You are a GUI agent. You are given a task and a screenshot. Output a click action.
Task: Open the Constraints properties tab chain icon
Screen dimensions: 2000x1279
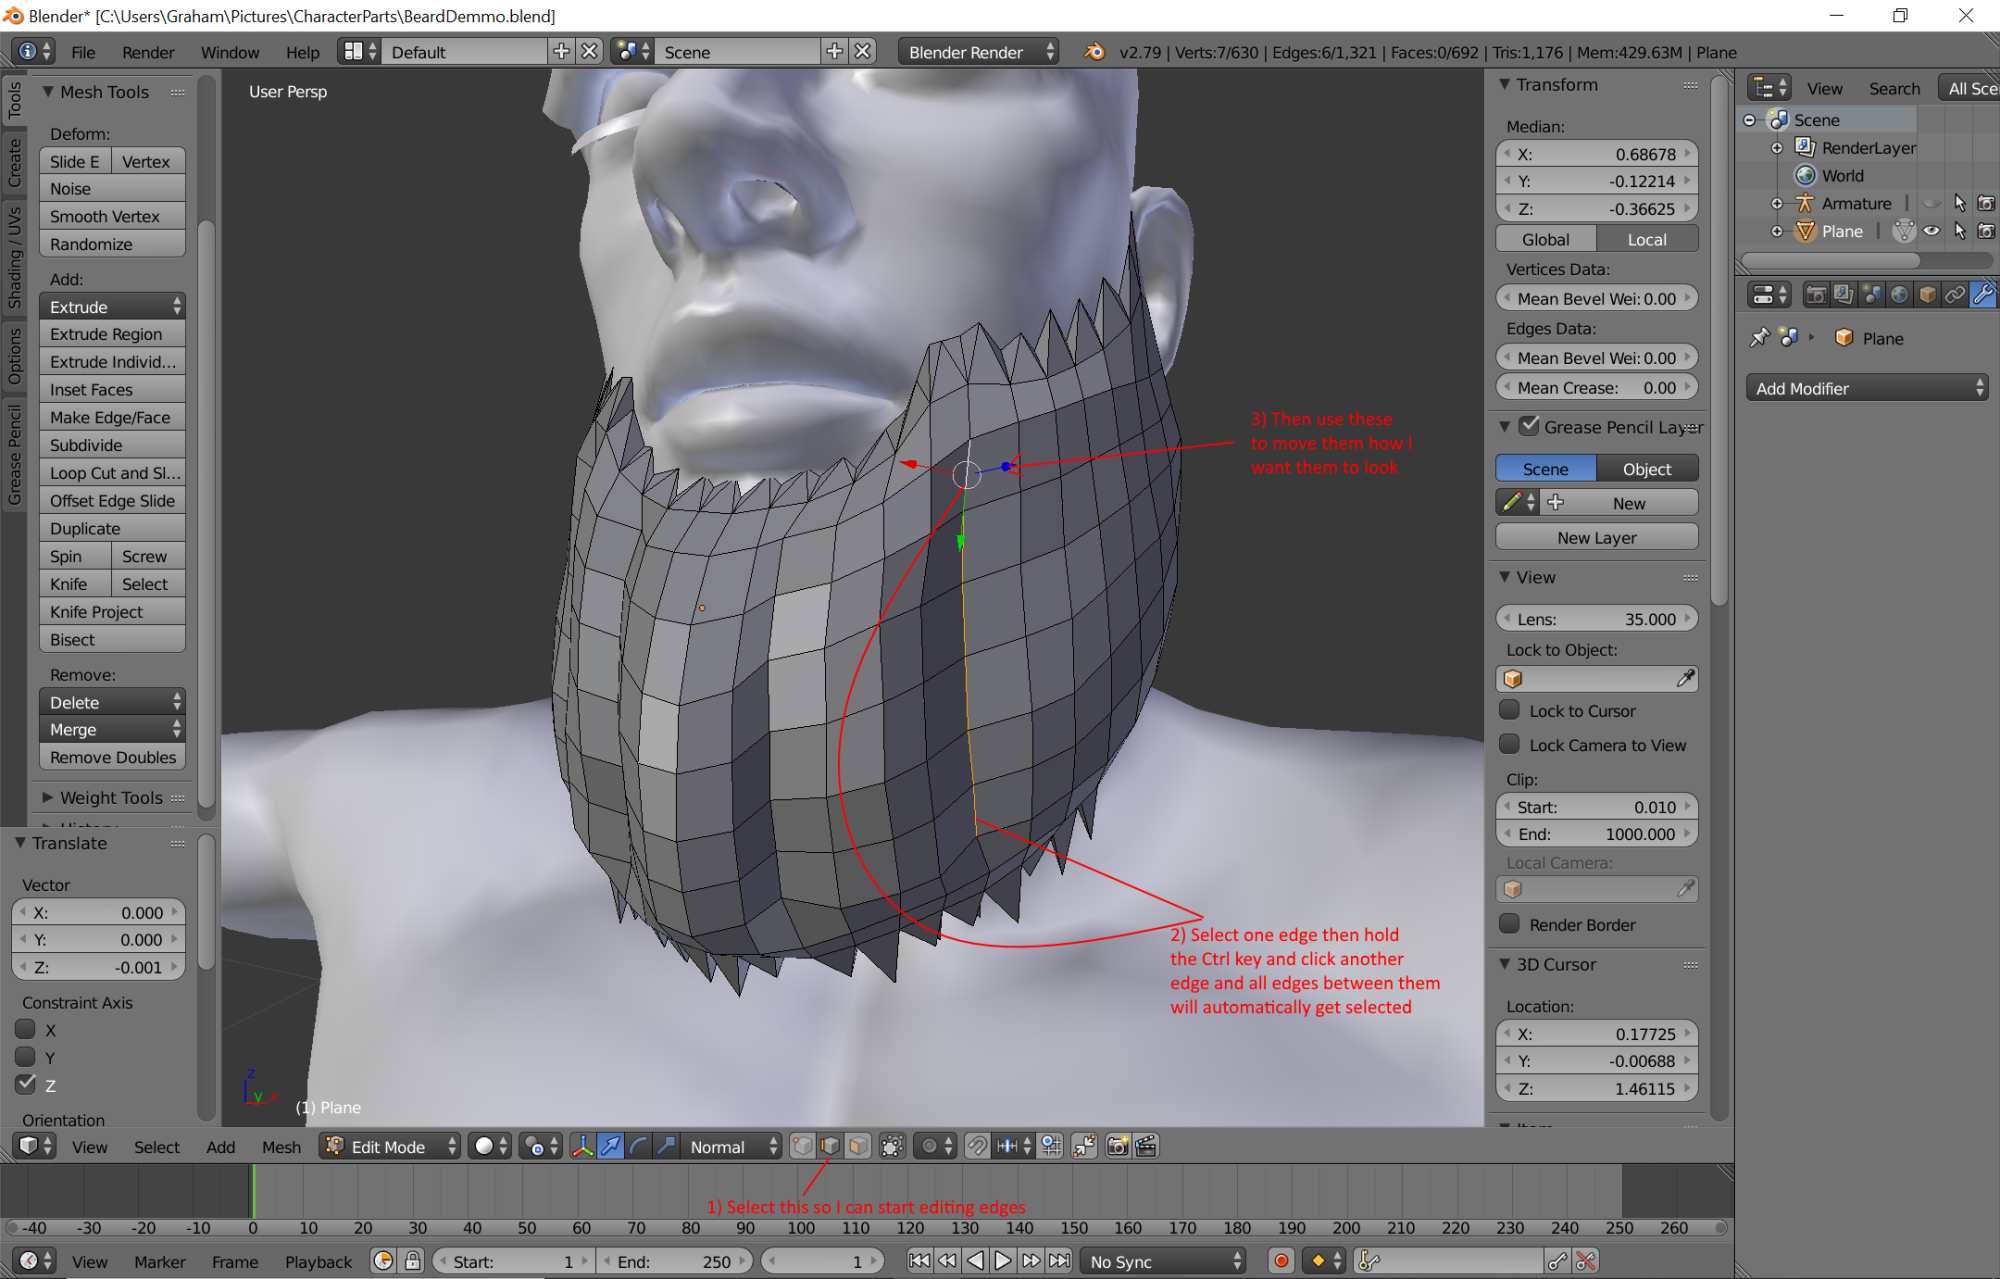pyautogui.click(x=1954, y=295)
